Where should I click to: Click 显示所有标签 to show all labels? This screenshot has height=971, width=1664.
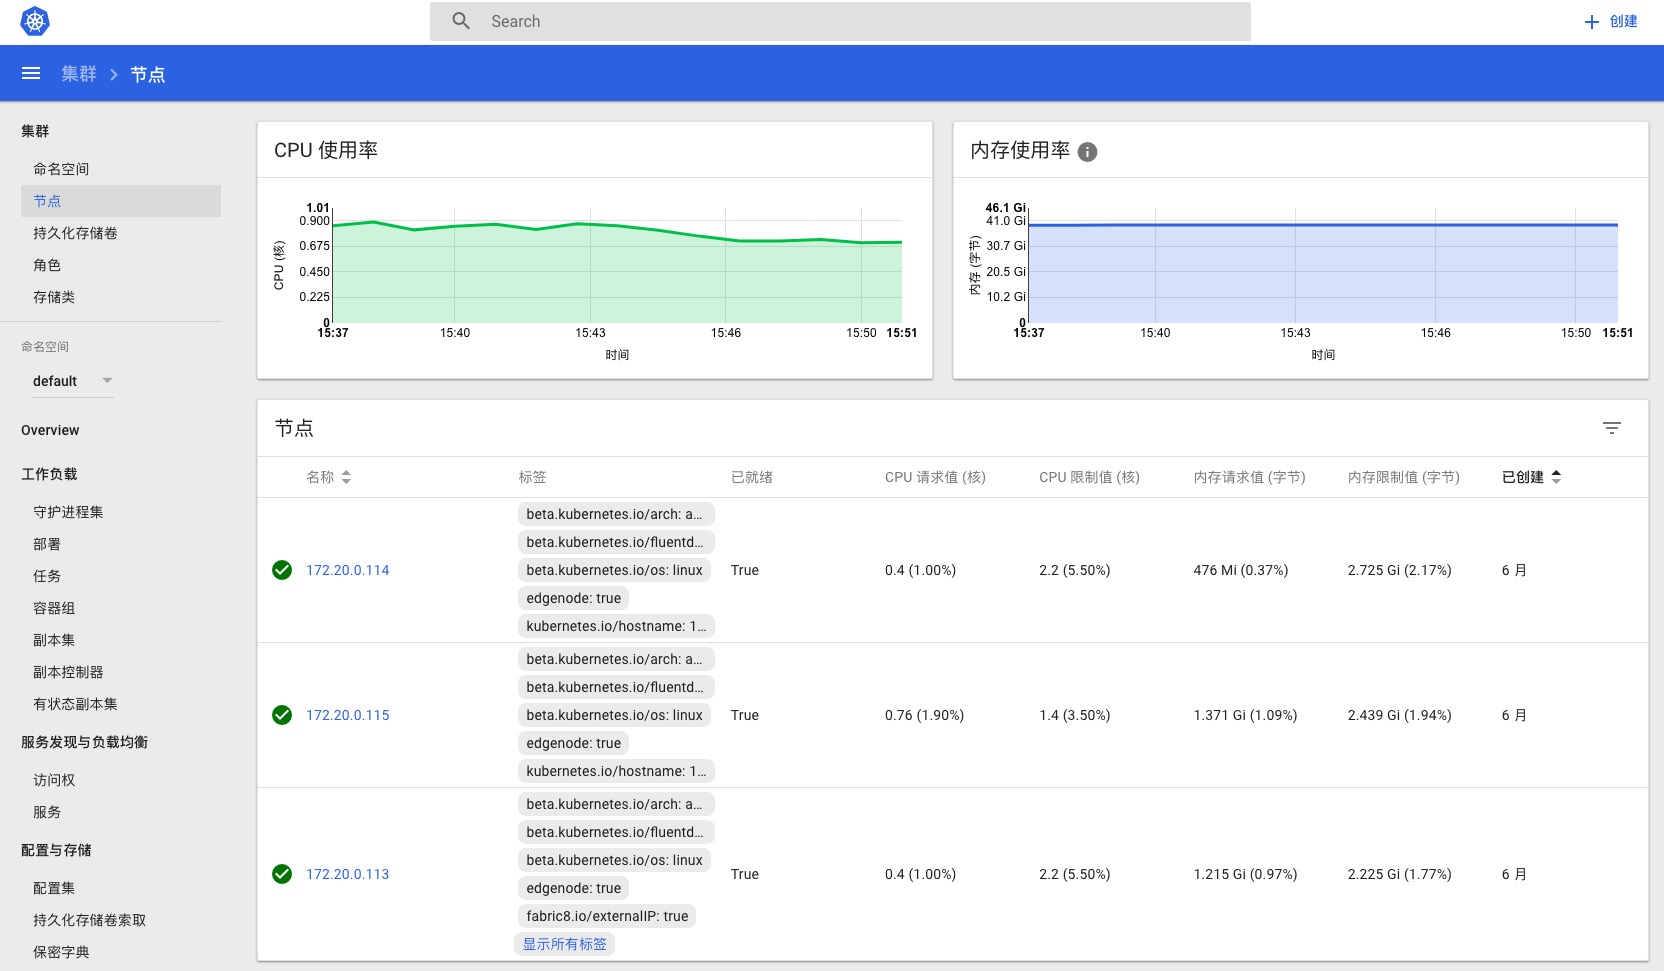click(x=564, y=943)
